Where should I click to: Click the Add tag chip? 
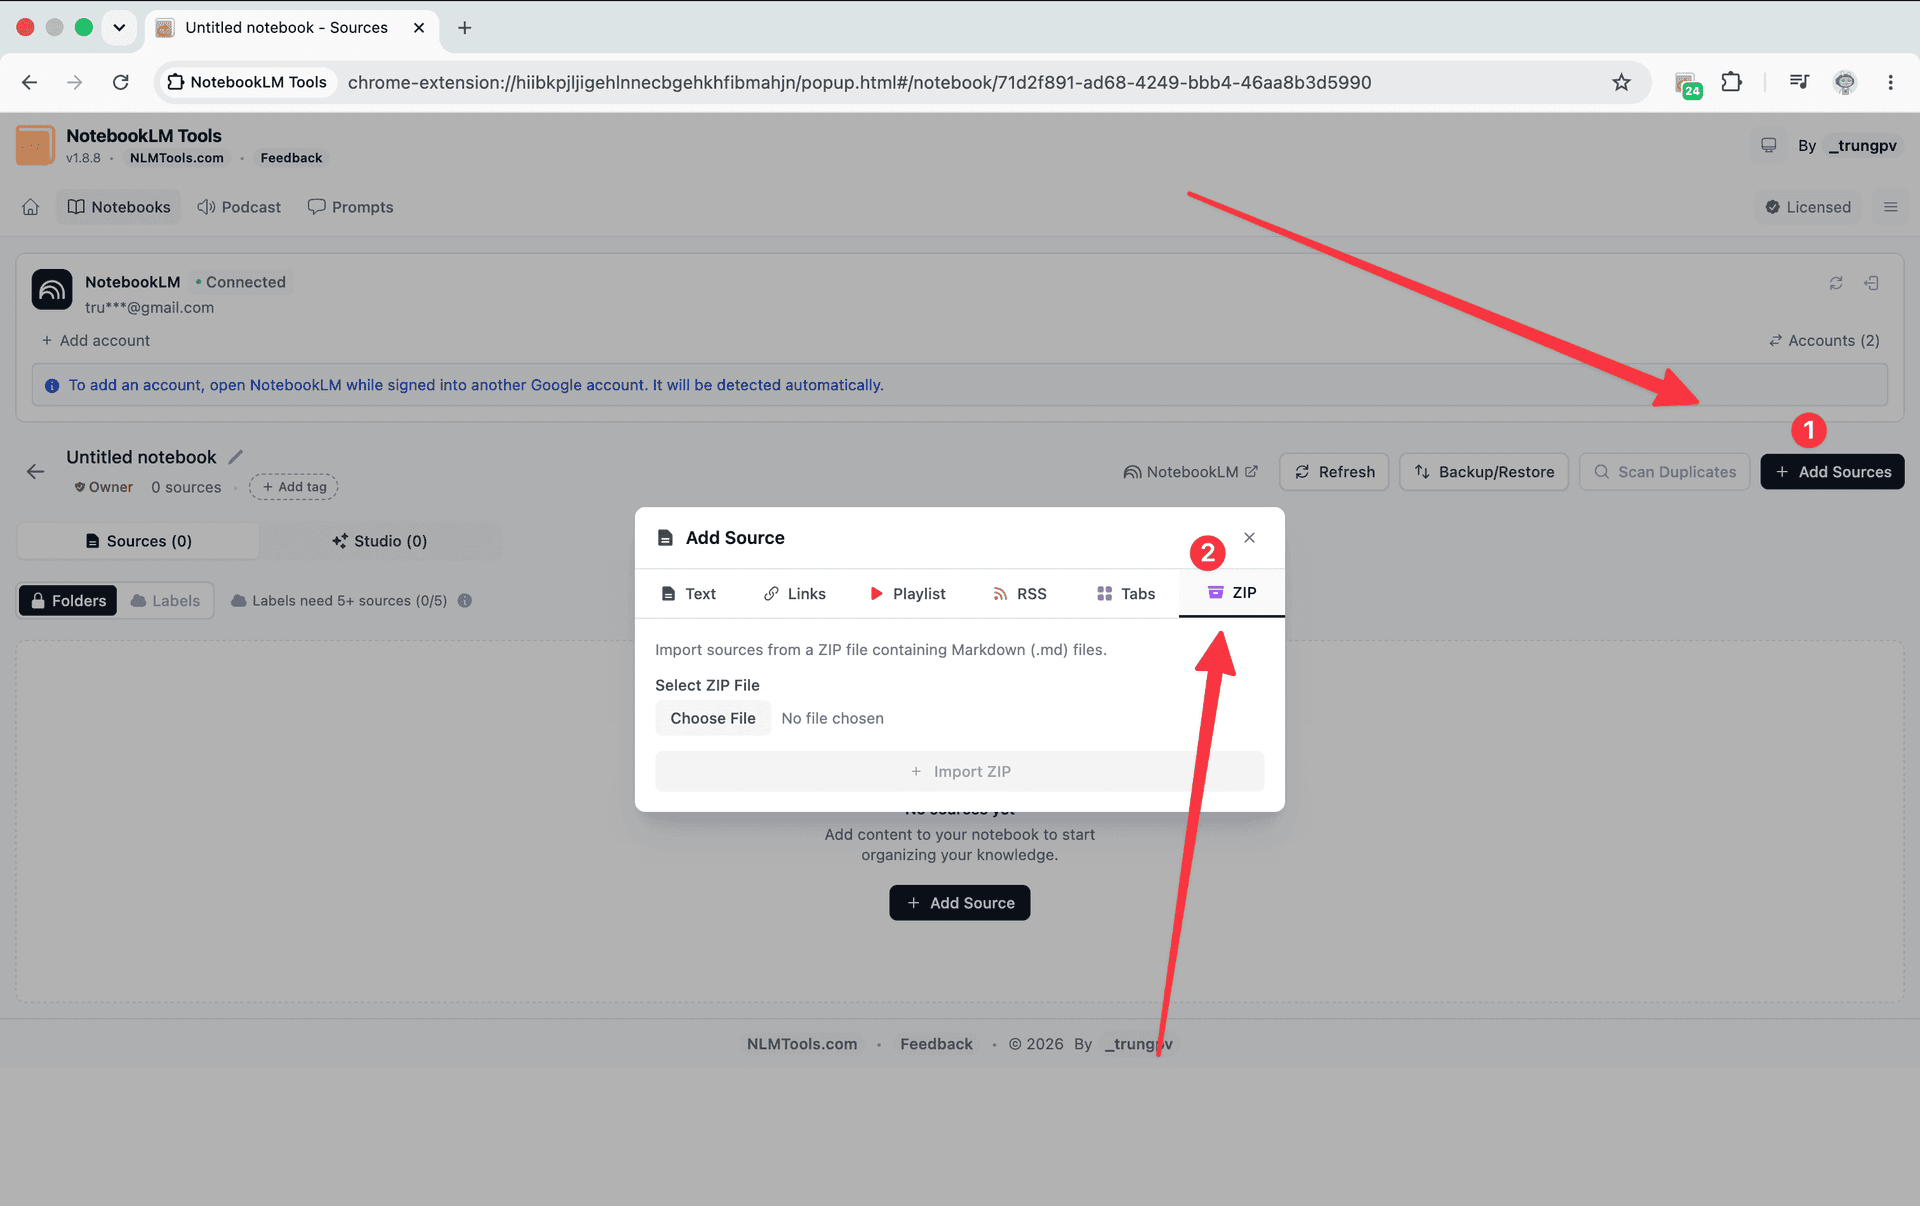click(x=294, y=487)
